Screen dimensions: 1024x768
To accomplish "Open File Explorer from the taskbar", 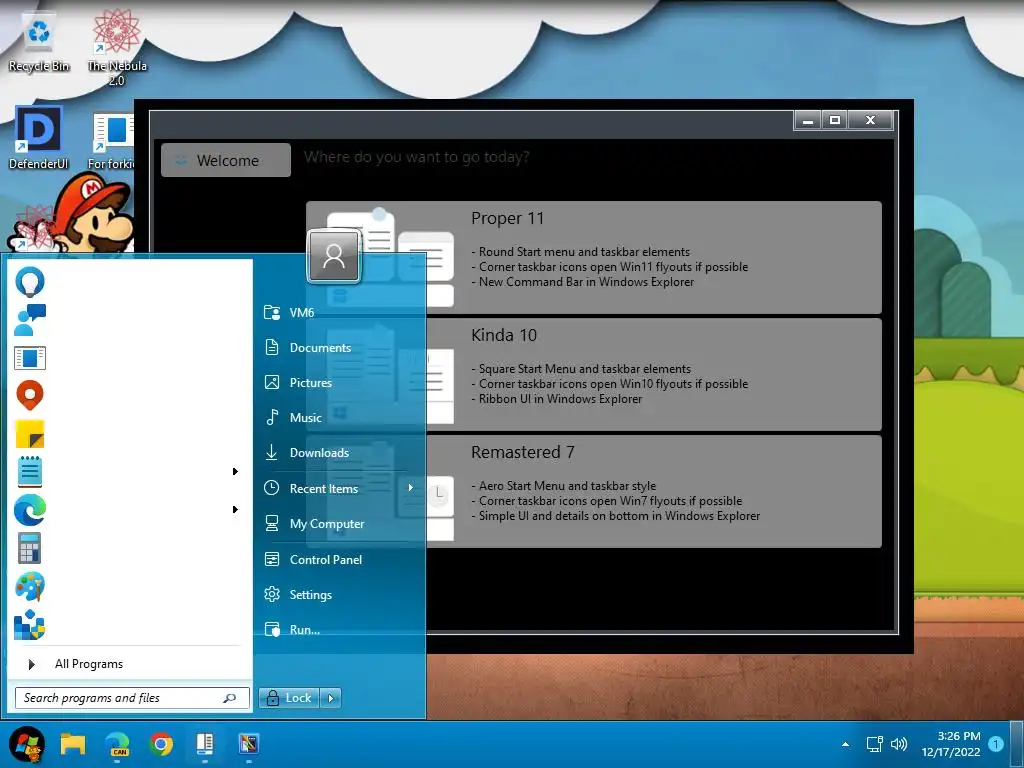I will click(x=73, y=744).
